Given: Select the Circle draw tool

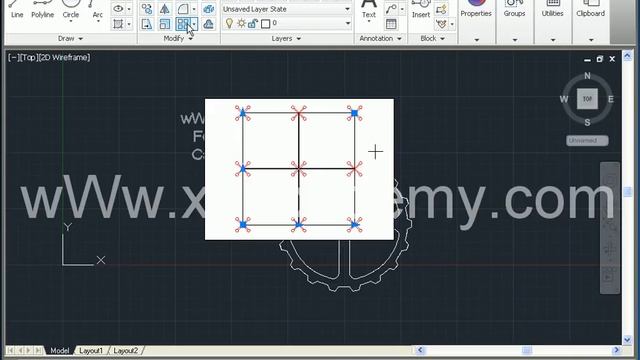Looking at the screenshot, I should click(71, 10).
